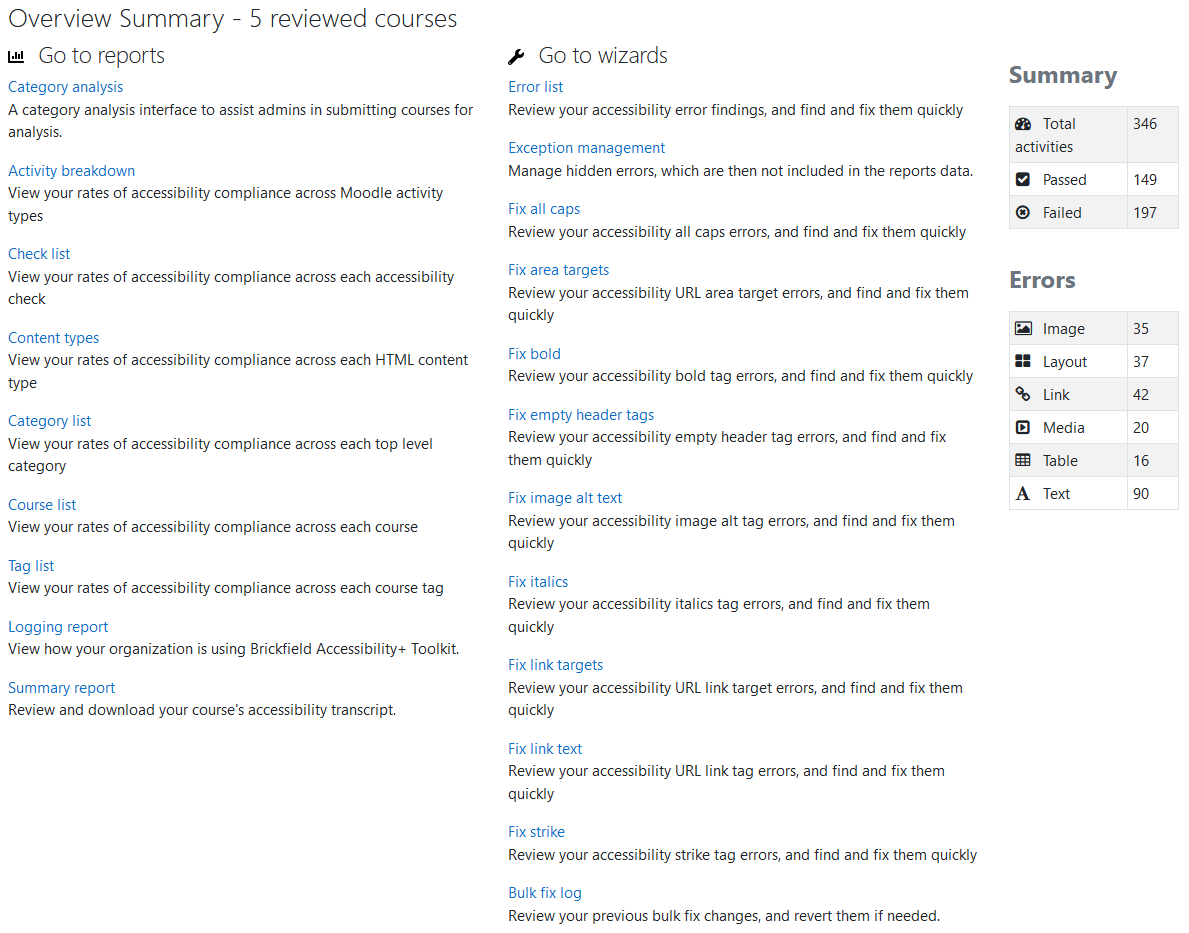Click the Total activities dashboard icon
Image resolution: width=1189 pixels, height=933 pixels.
click(x=1023, y=124)
